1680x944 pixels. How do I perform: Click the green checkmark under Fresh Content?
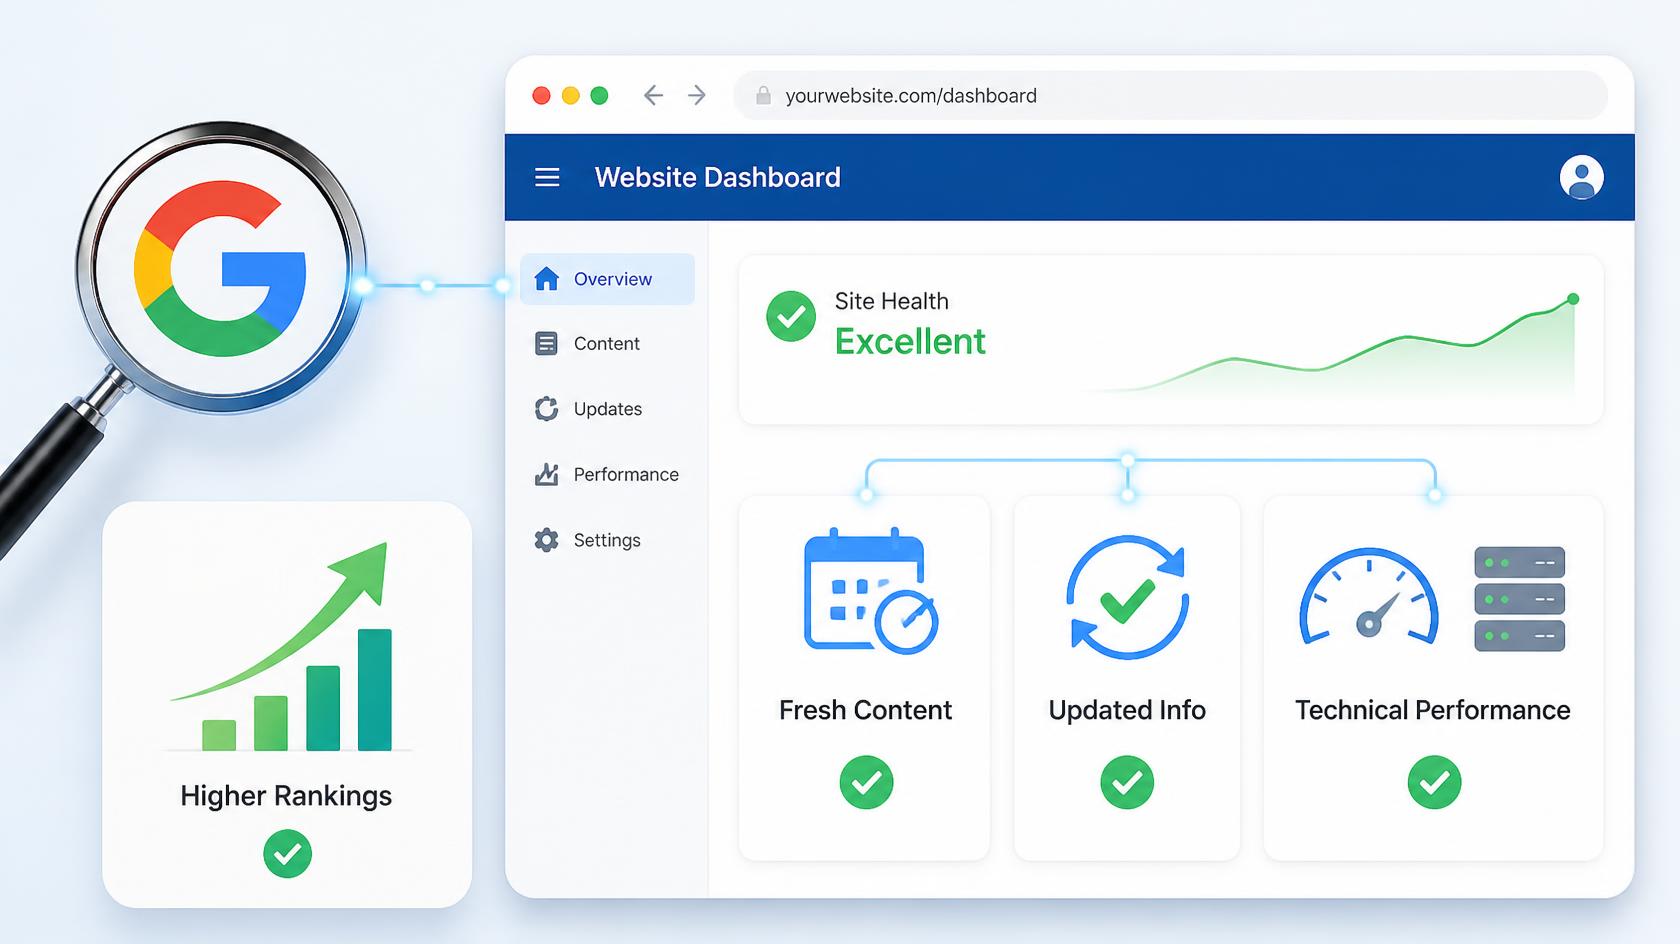click(866, 782)
